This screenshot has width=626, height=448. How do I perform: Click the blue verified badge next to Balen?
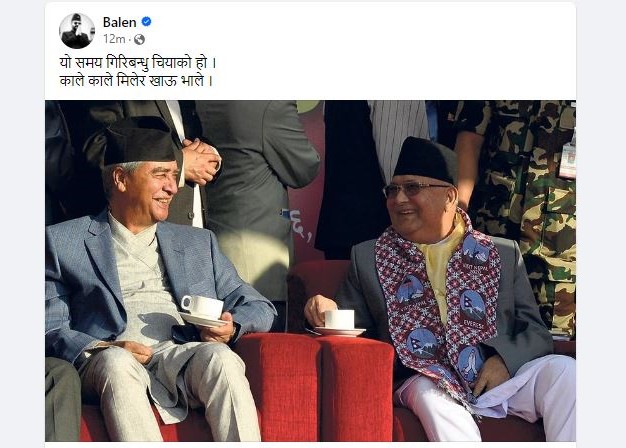pyautogui.click(x=147, y=22)
